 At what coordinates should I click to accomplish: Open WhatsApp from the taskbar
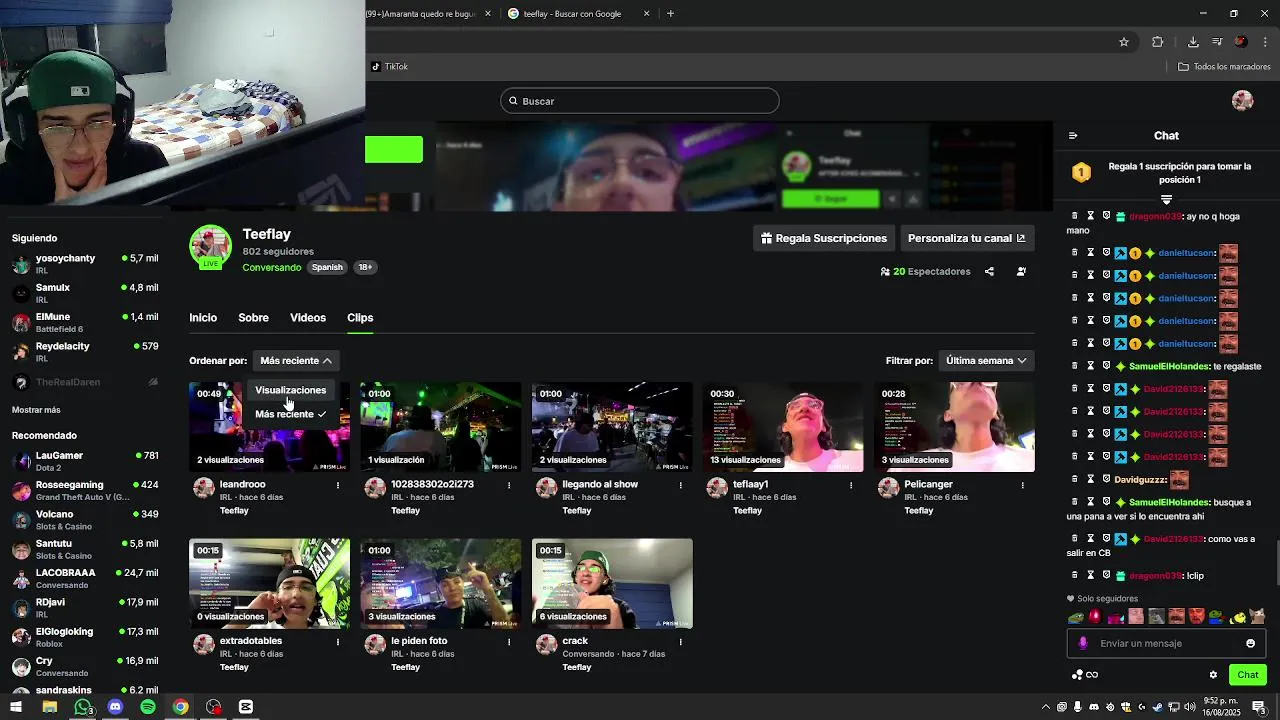[x=83, y=707]
